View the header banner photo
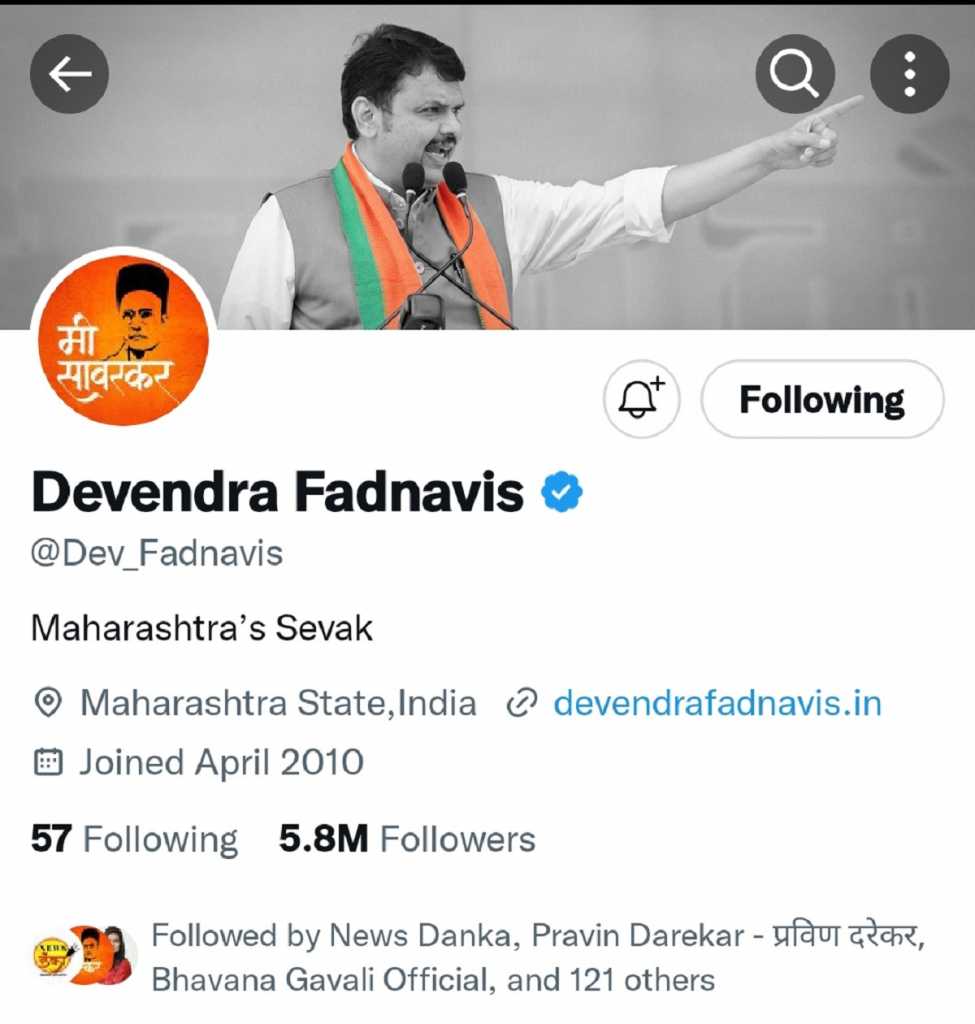 tap(487, 167)
